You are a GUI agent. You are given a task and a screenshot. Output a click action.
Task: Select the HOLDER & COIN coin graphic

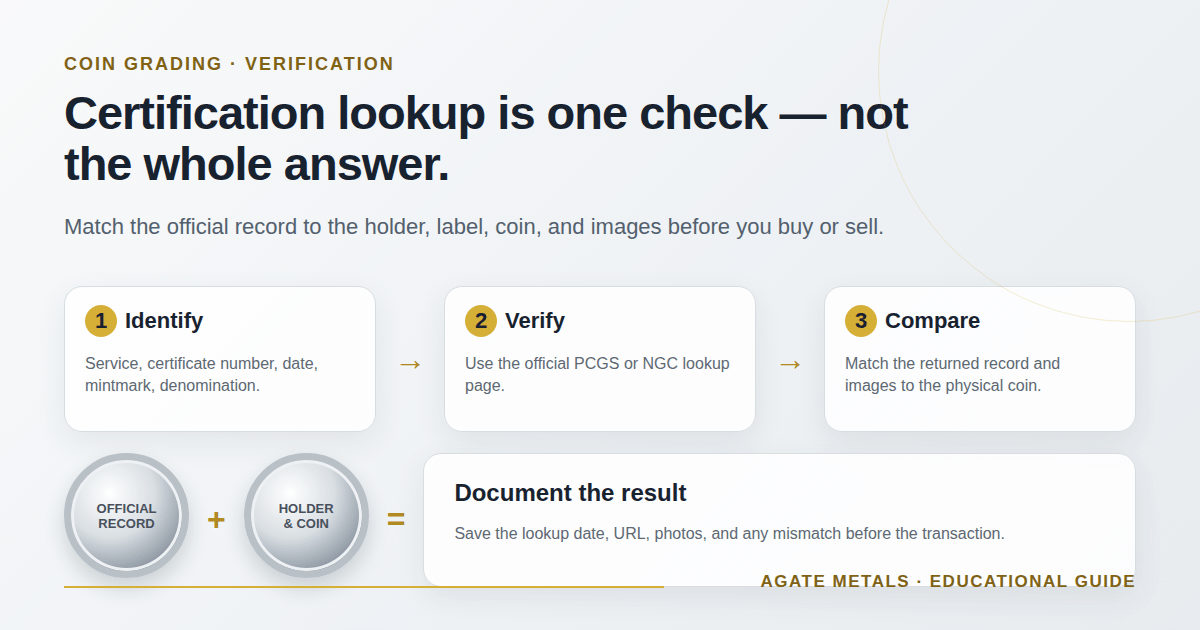(x=306, y=516)
